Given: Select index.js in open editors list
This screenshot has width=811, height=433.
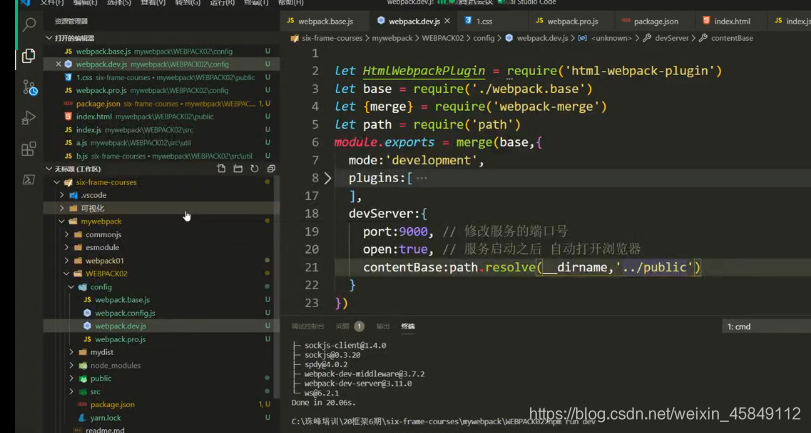Looking at the screenshot, I should [x=162, y=130].
